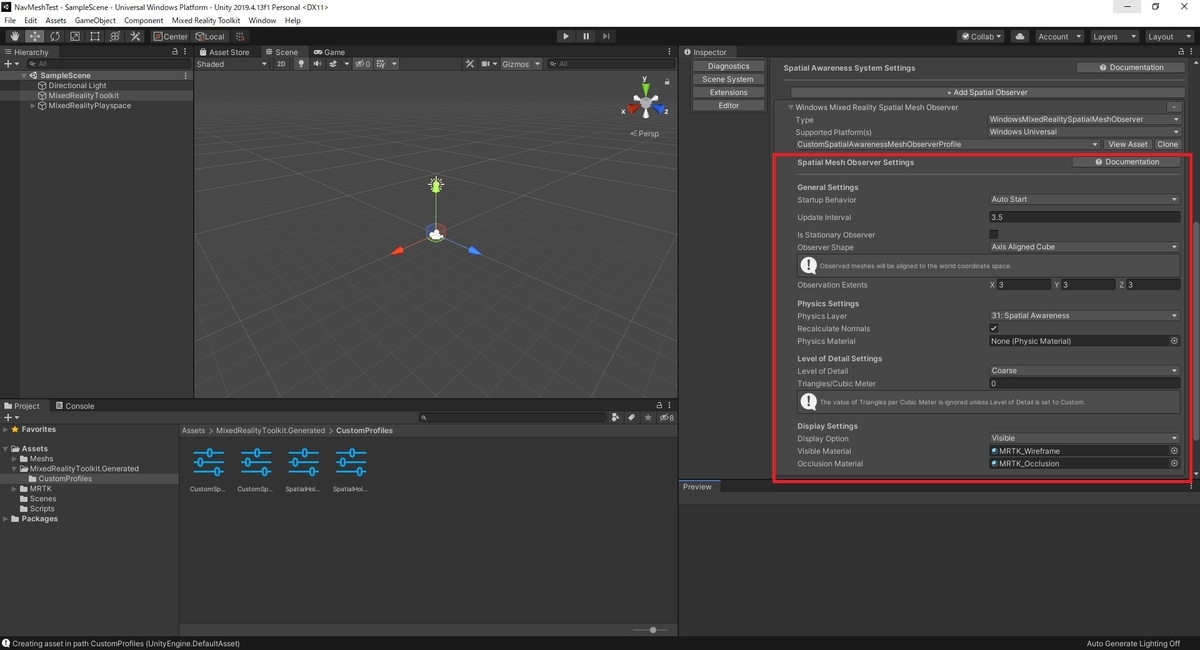Collapse the SampleScene hierarchy node
The height and width of the screenshot is (650, 1200).
[25, 76]
